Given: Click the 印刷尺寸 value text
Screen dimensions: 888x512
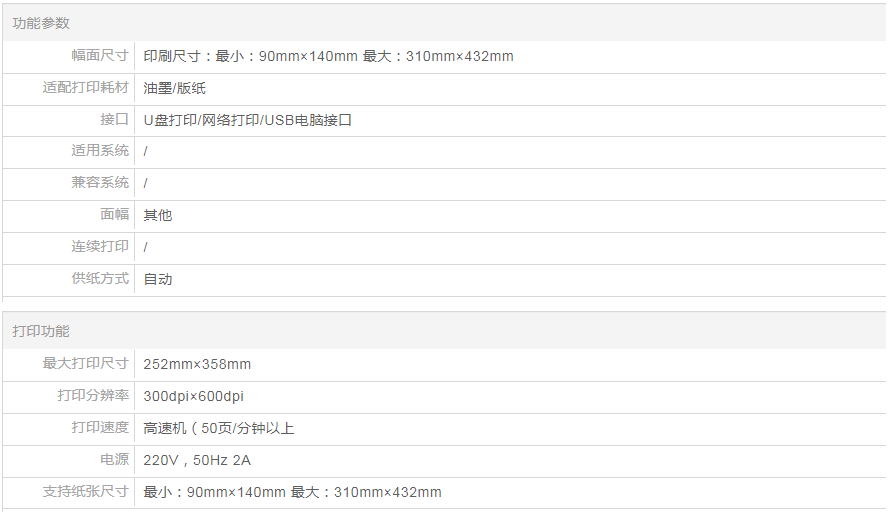Looking at the screenshot, I should (328, 56).
